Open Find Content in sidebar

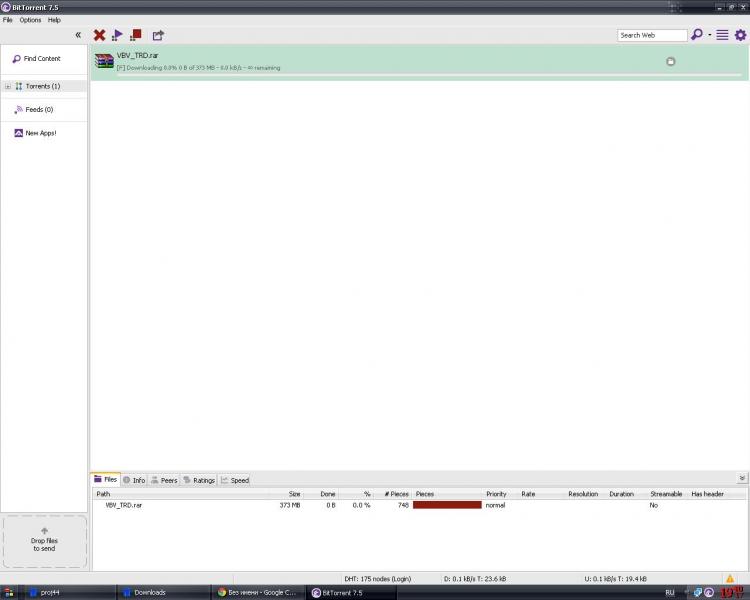pyautogui.click(x=42, y=59)
